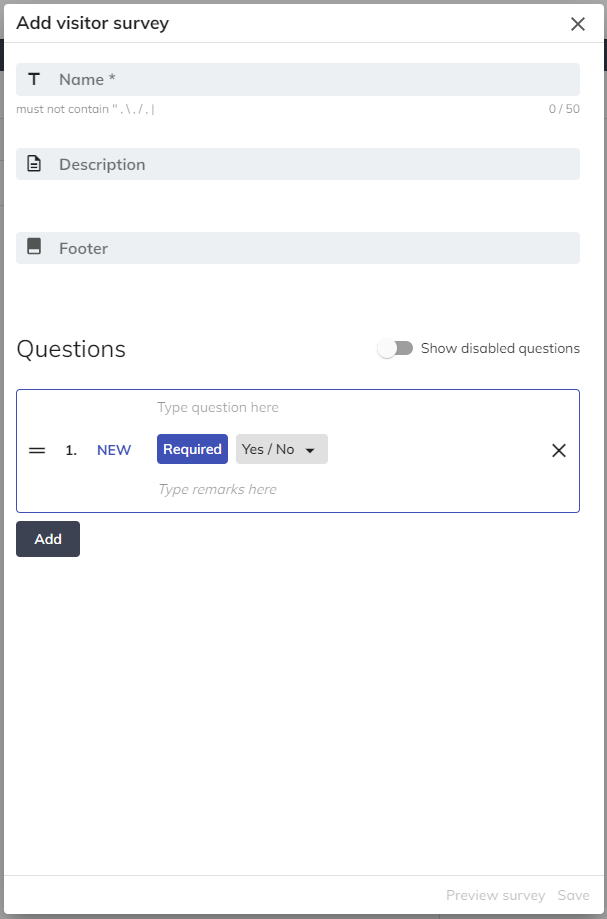Focus the survey Name input field
The image size is (607, 919).
tap(310, 79)
